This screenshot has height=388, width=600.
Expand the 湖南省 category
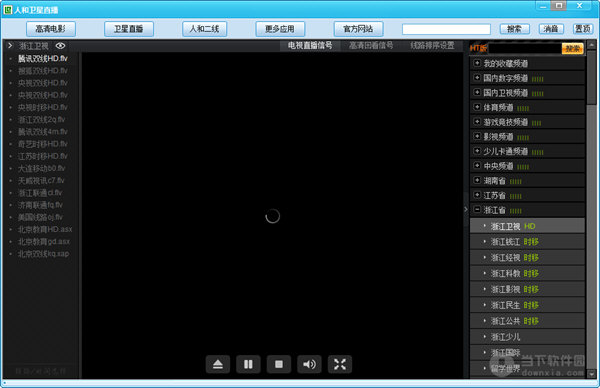click(477, 180)
